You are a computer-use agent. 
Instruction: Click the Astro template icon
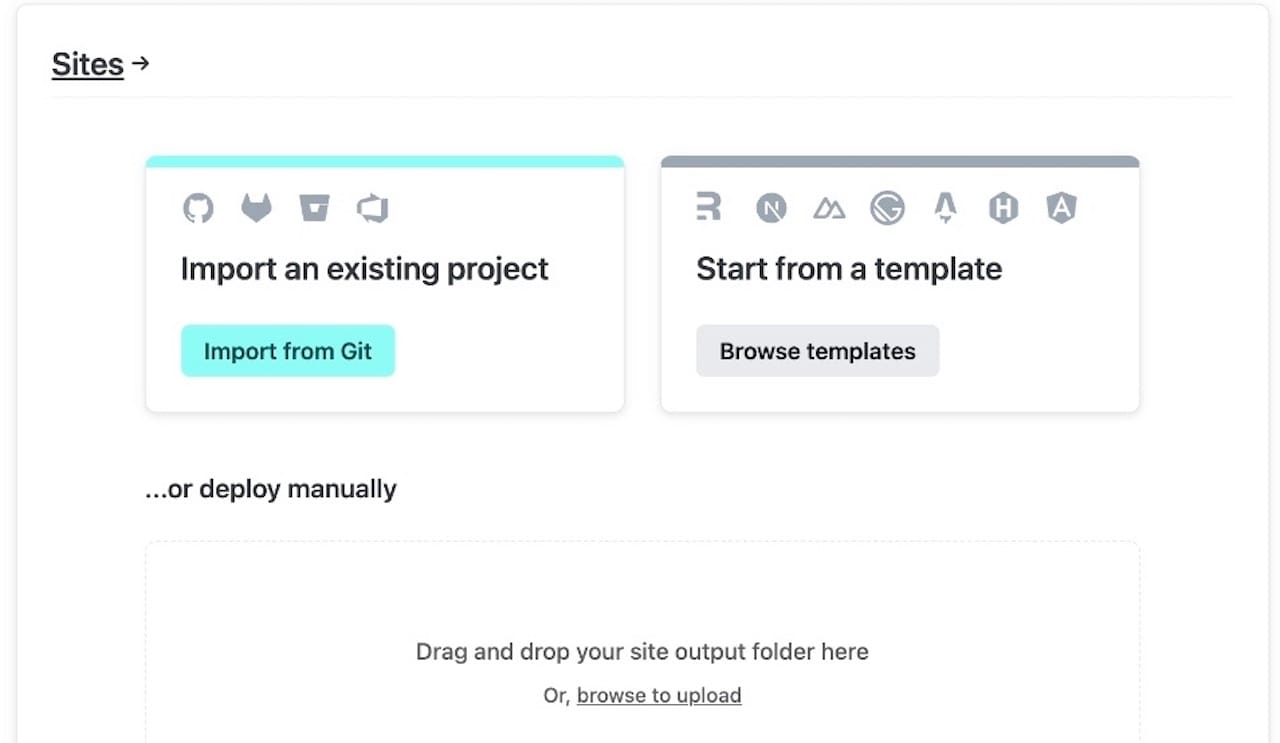click(945, 208)
